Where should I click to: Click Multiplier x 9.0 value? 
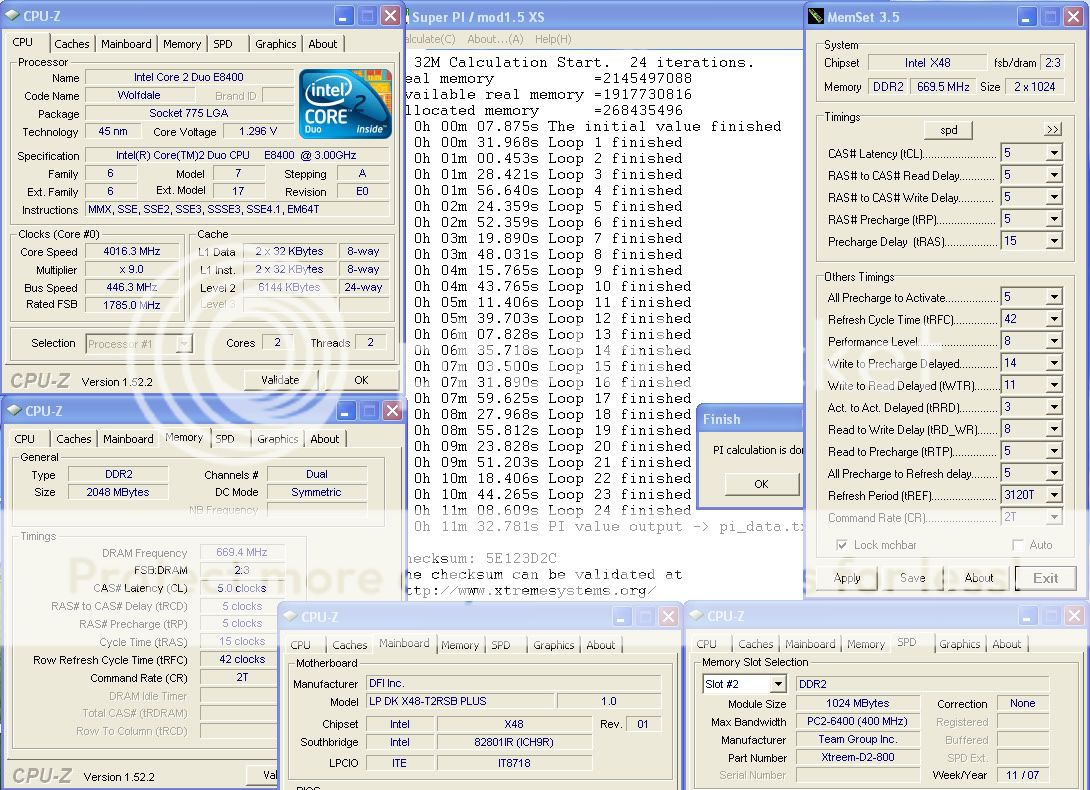click(x=132, y=269)
